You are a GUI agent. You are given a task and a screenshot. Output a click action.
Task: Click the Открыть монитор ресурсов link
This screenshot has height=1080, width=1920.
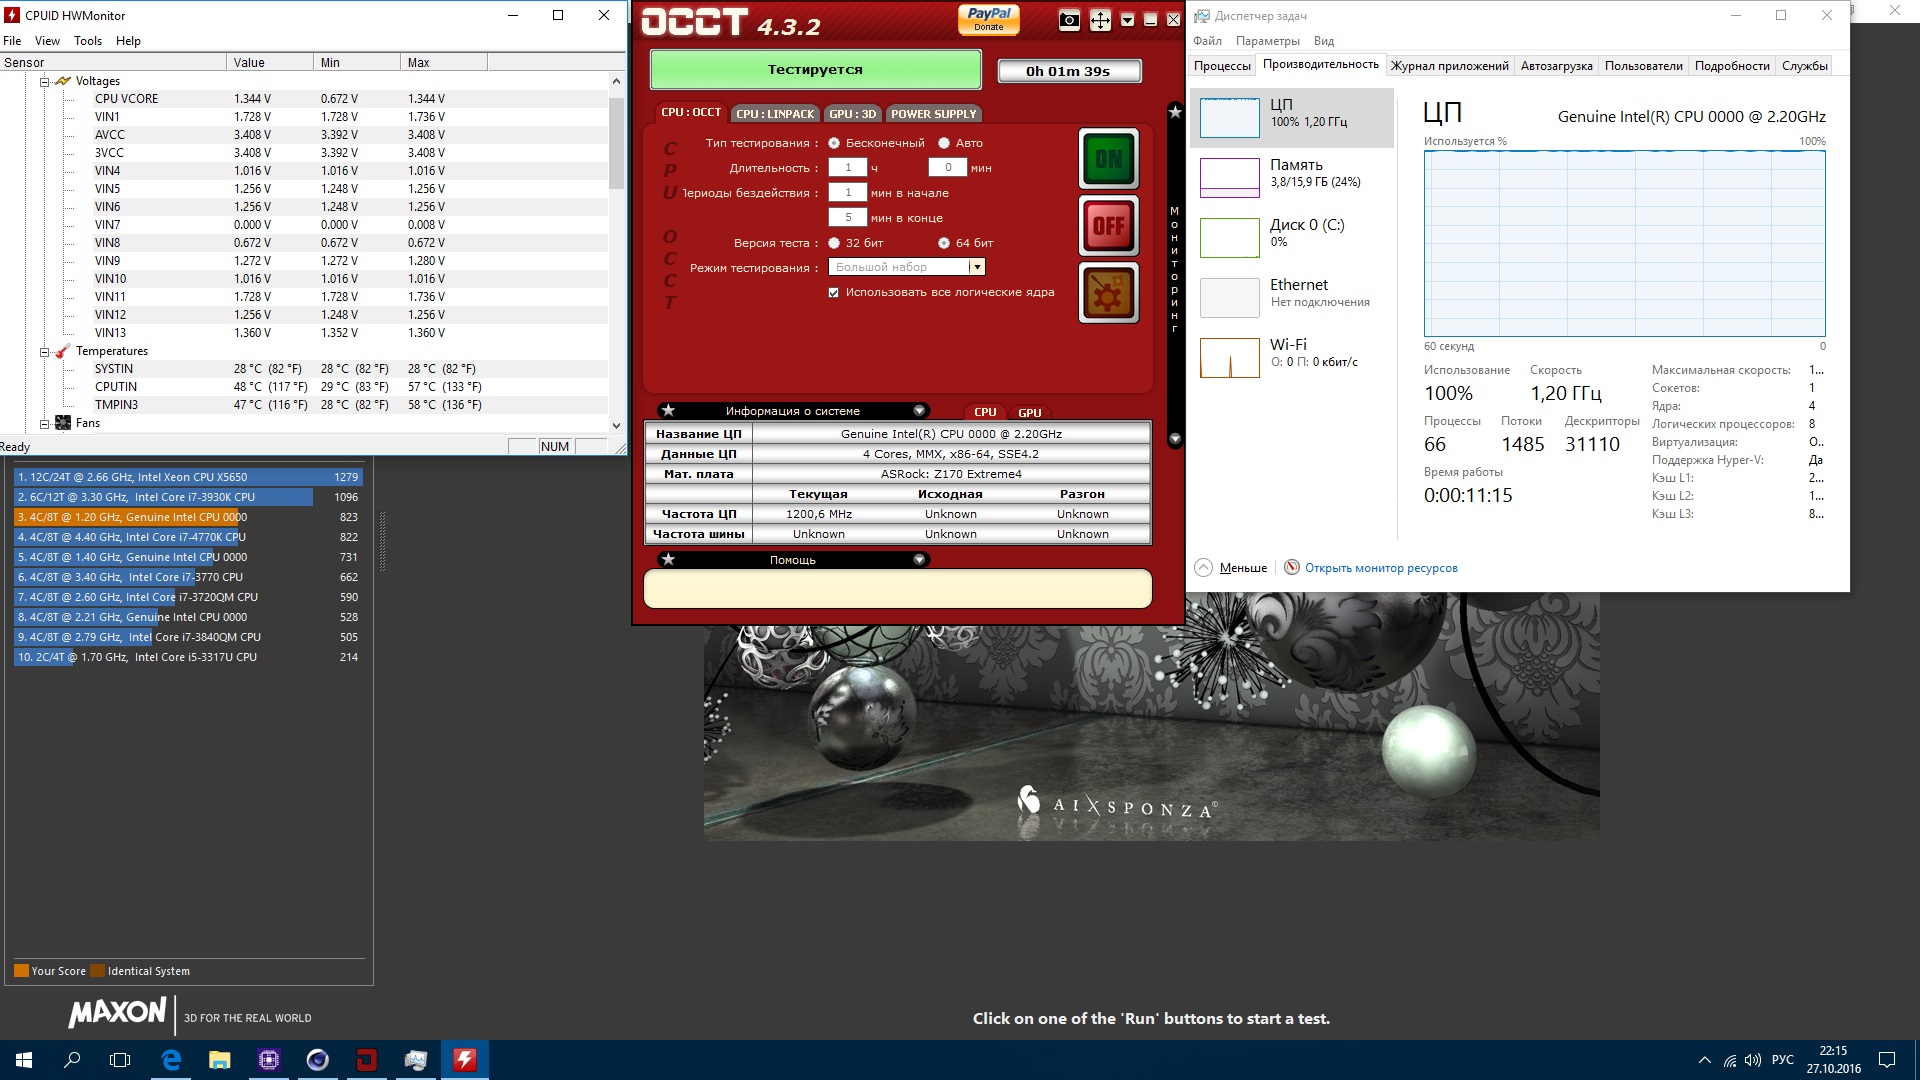[1380, 568]
